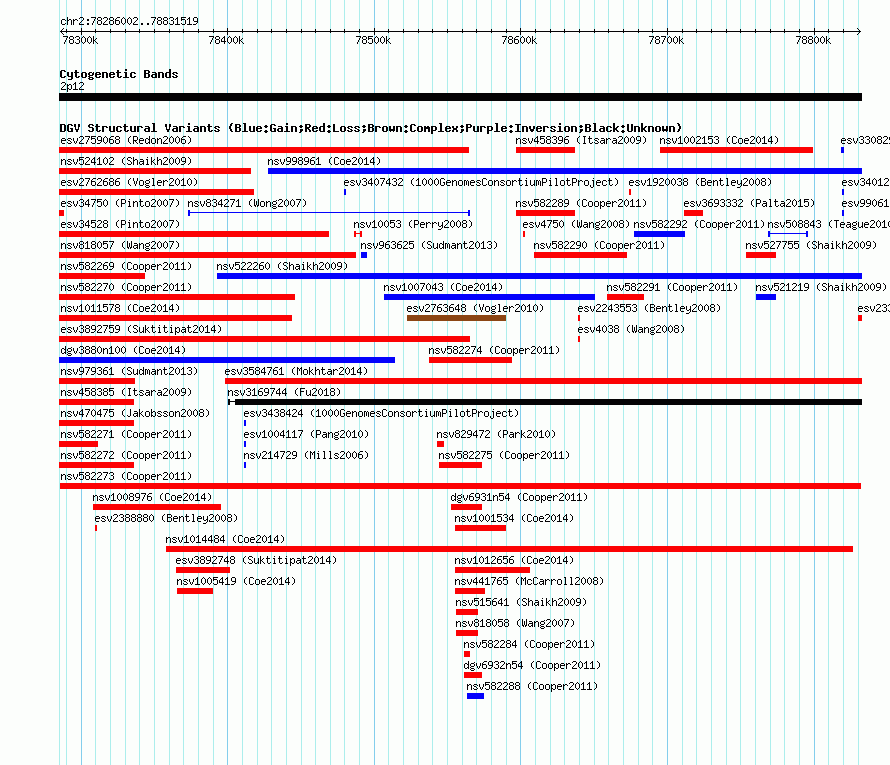Open nsv582291 (Cooper2011) label
Viewport: 890px width, 765px height.
click(x=673, y=287)
